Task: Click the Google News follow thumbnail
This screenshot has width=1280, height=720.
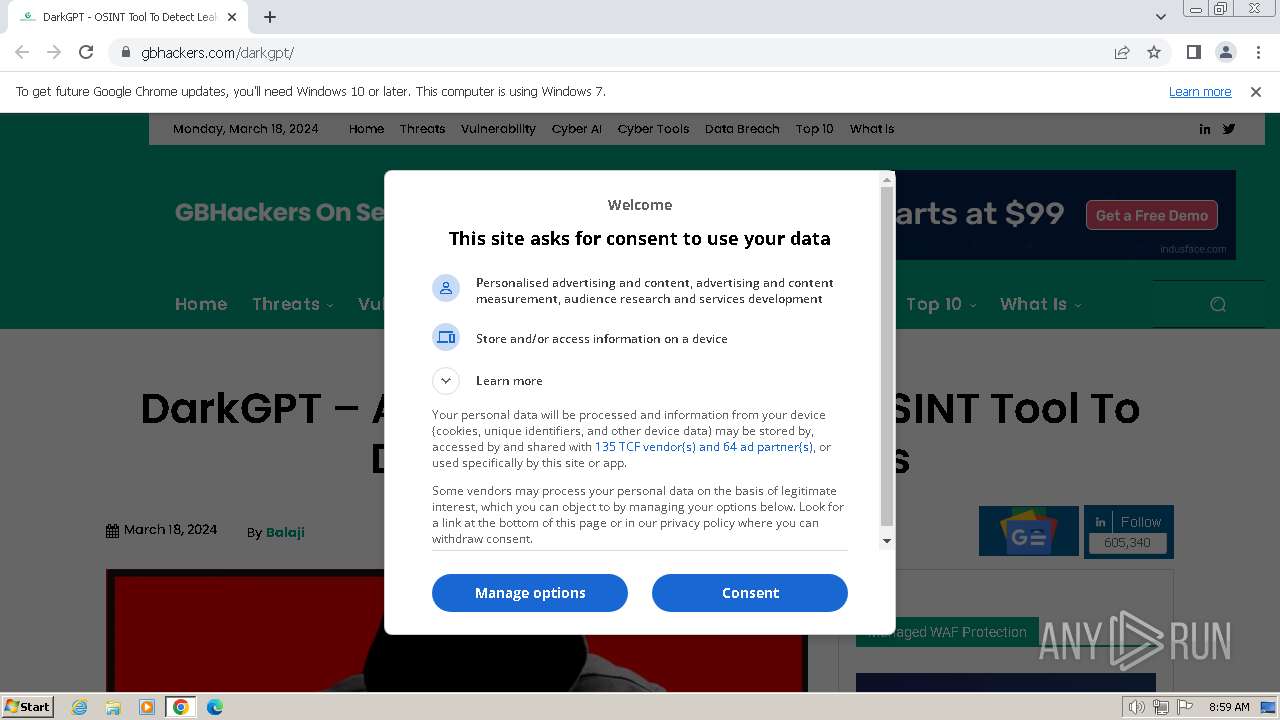Action: [1029, 531]
